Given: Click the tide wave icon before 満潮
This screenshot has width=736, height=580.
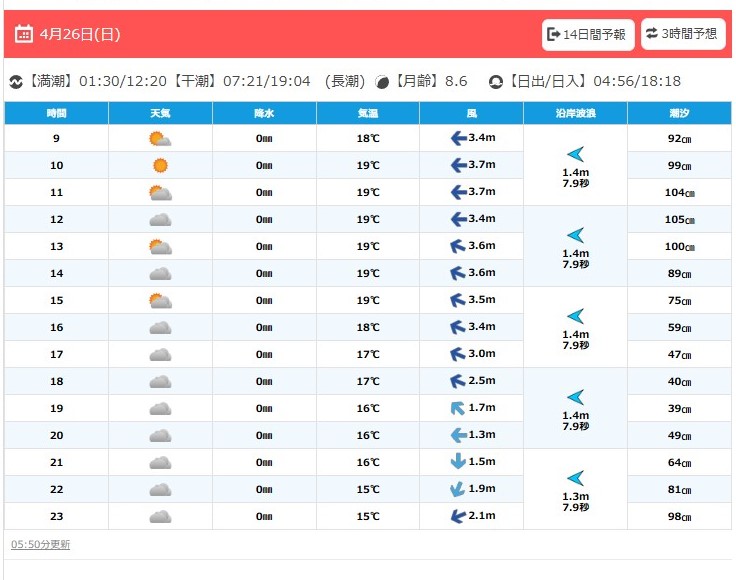Looking at the screenshot, I should (15, 82).
